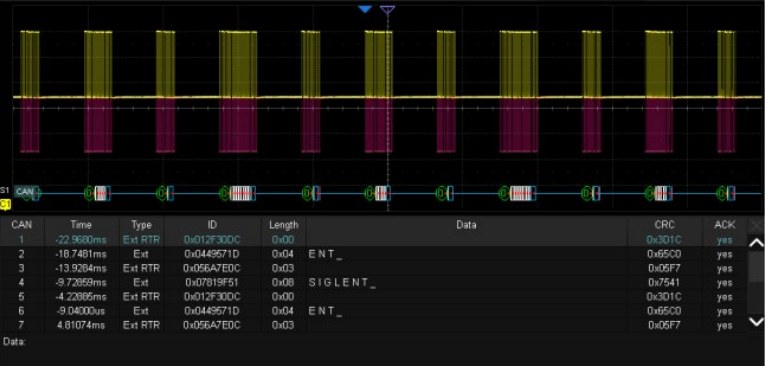
Task: Click length 0x08 in row 4
Action: pyautogui.click(x=283, y=283)
